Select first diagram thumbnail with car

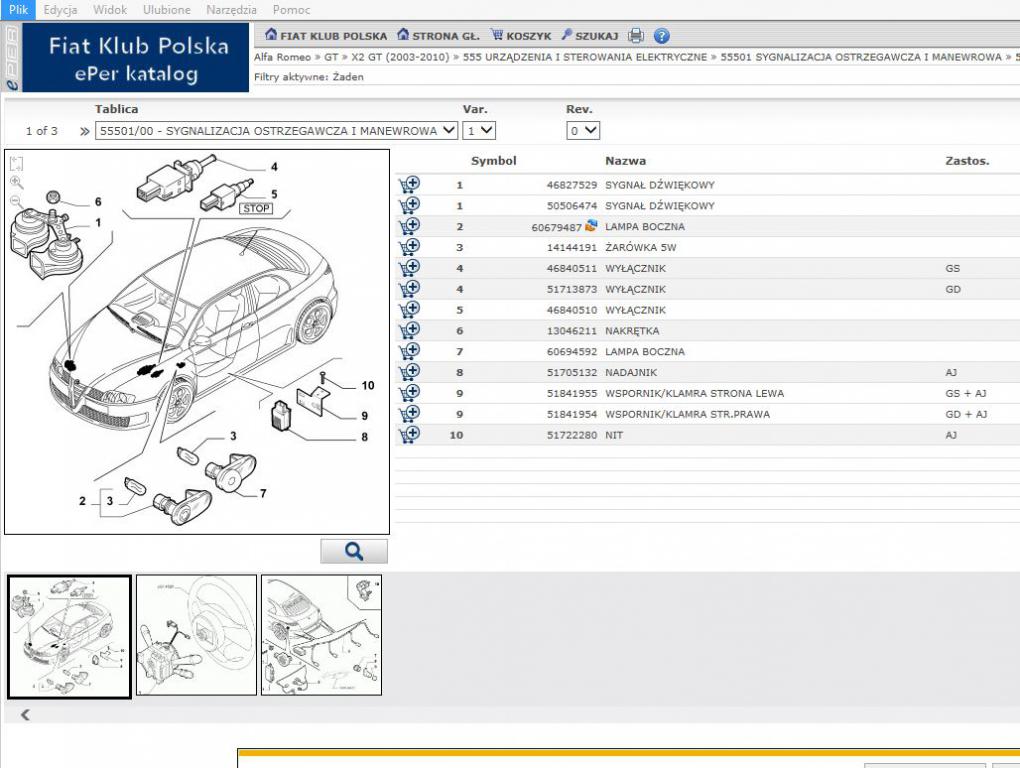tap(70, 637)
